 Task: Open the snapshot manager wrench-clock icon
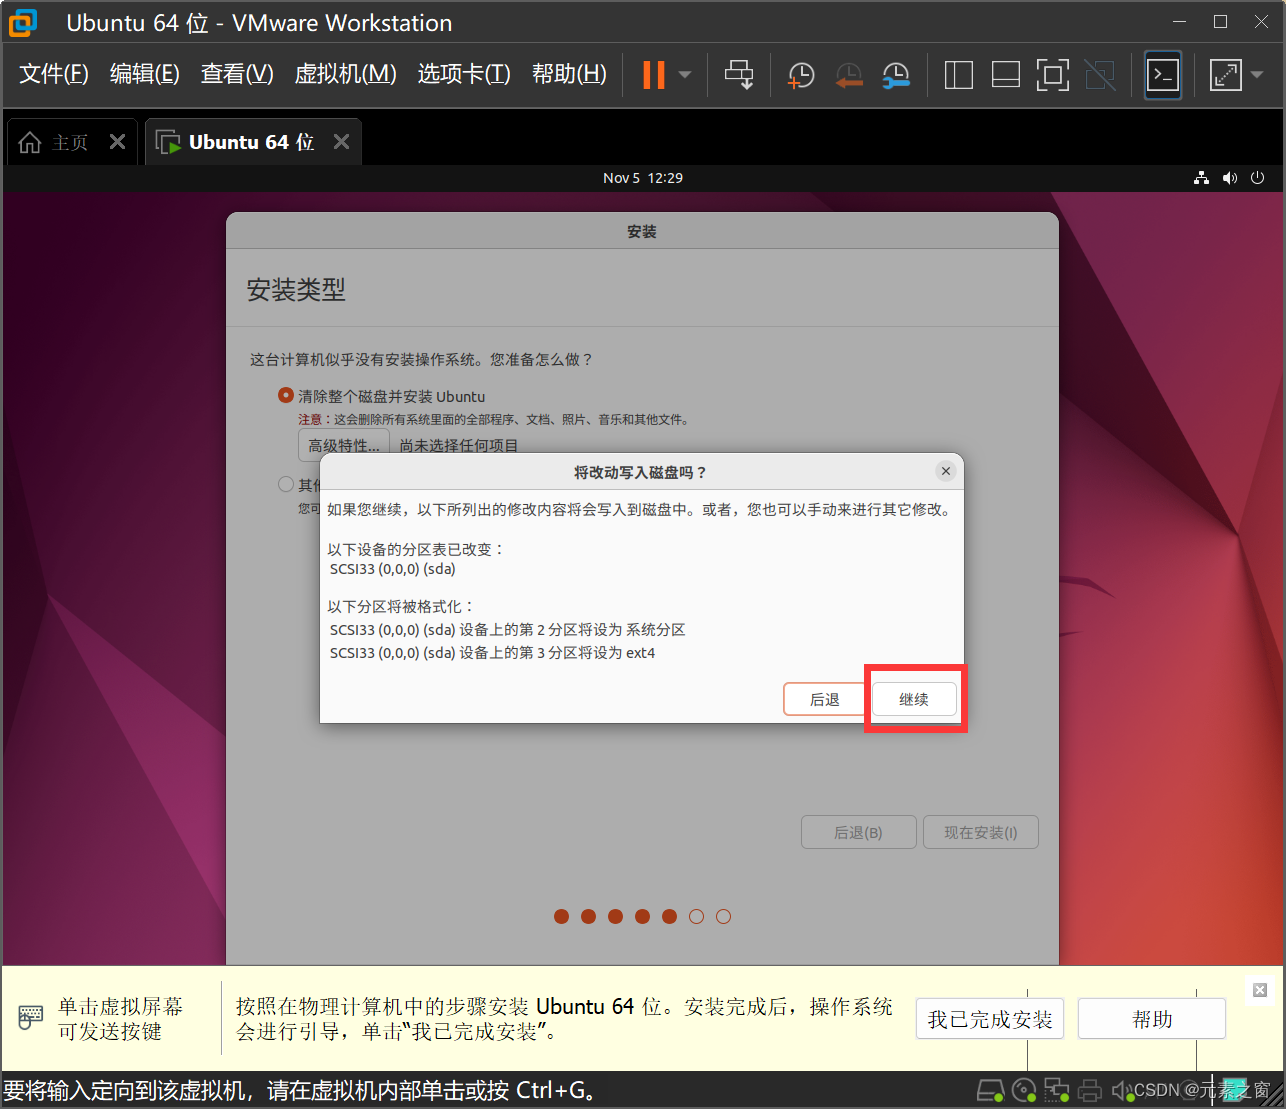(896, 75)
